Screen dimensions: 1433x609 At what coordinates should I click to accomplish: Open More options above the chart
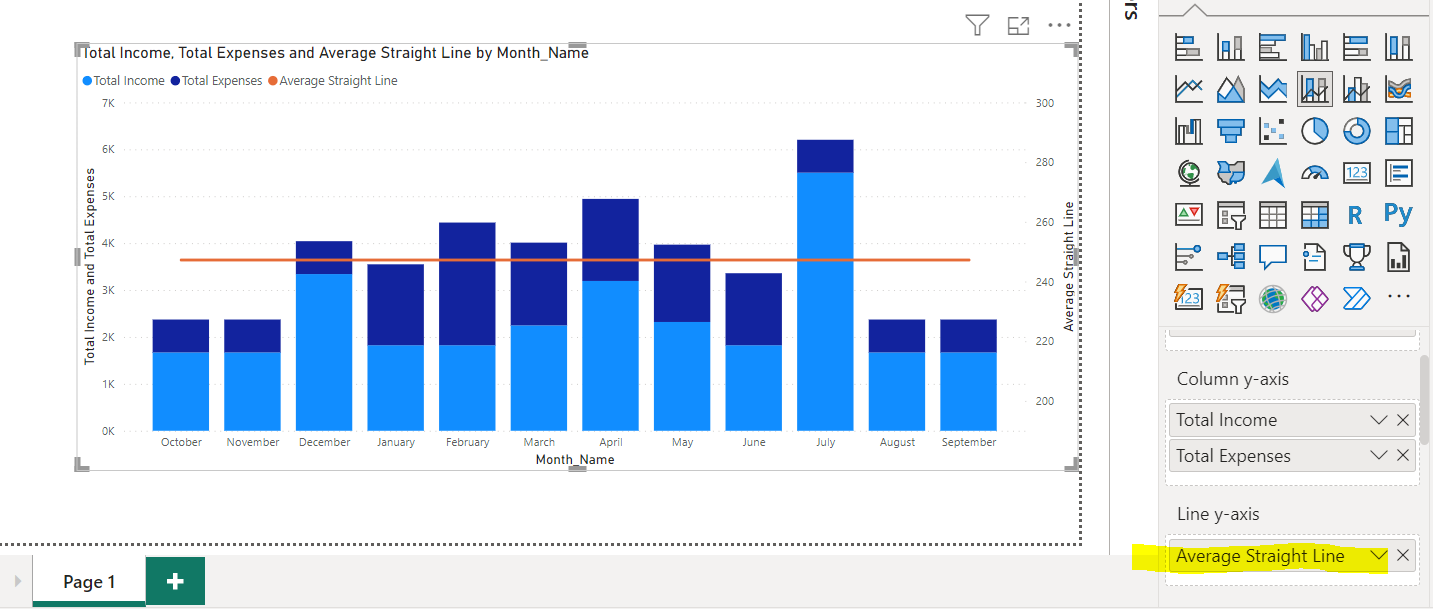click(1059, 26)
